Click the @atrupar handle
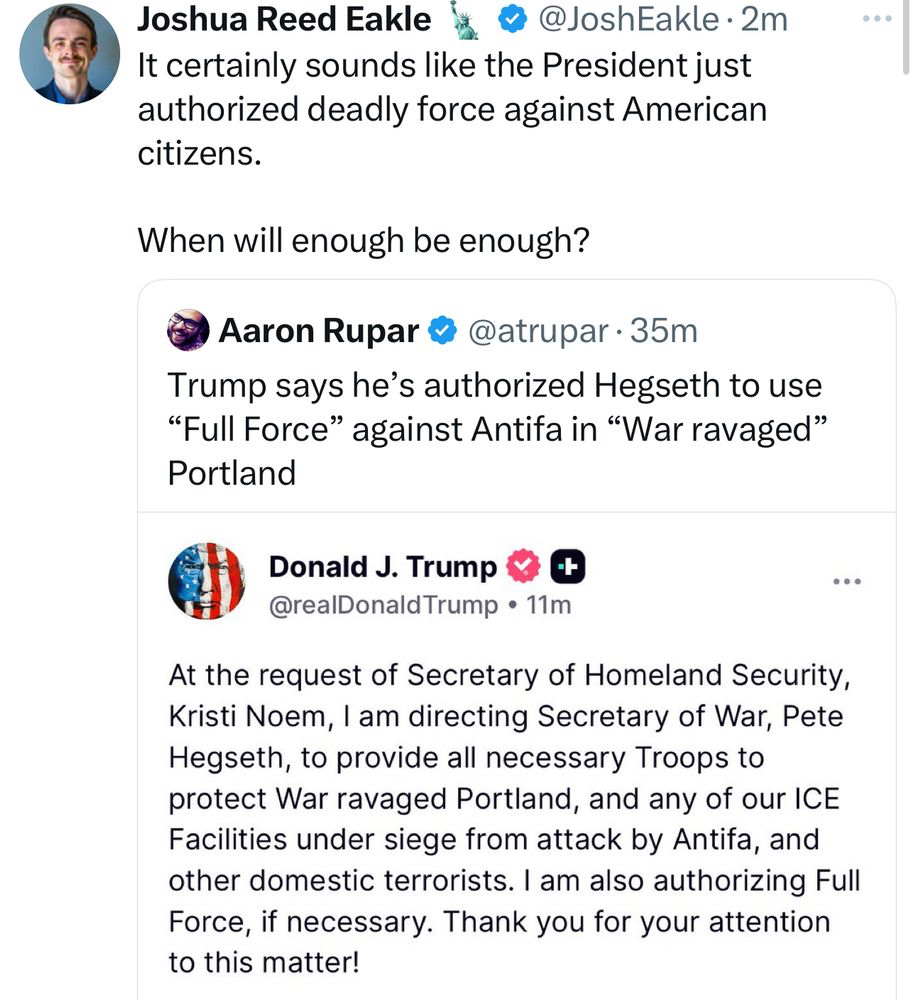 [537, 330]
